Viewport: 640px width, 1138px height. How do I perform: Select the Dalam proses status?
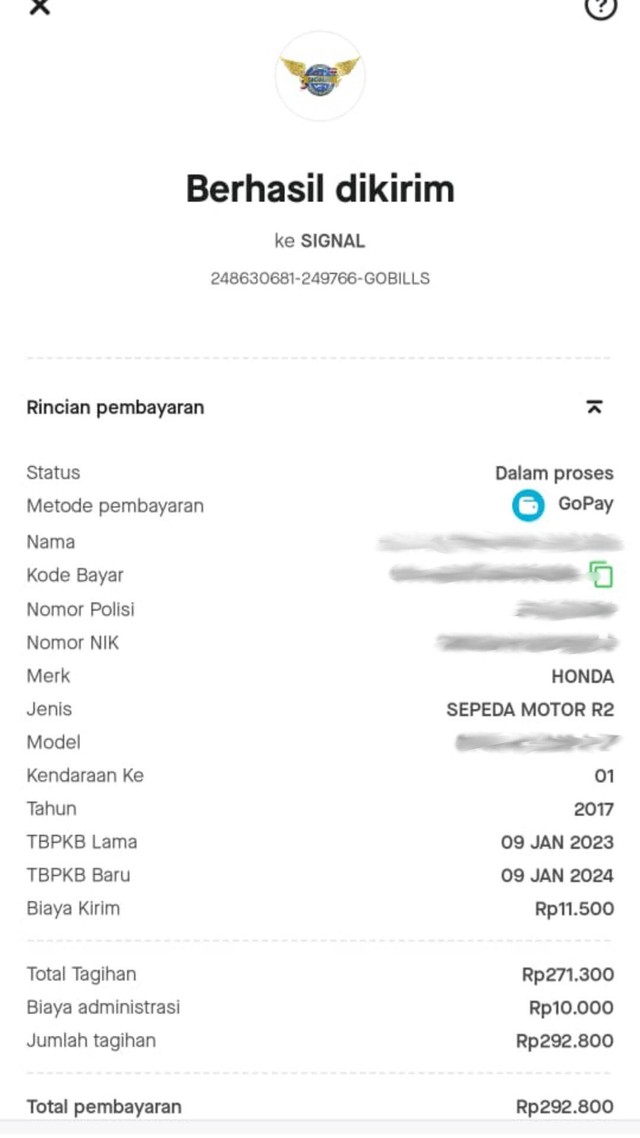pos(554,473)
